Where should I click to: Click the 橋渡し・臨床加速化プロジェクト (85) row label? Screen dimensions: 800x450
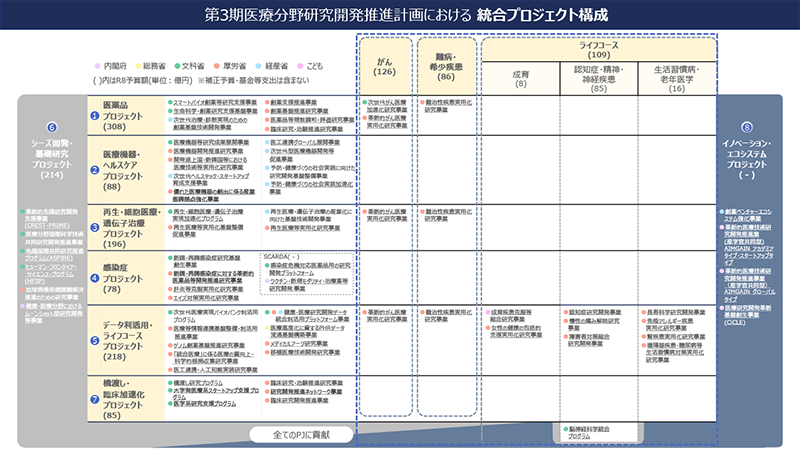[x=123, y=399]
